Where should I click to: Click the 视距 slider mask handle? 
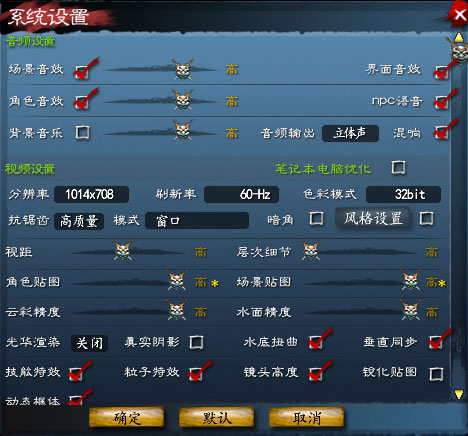coord(123,250)
